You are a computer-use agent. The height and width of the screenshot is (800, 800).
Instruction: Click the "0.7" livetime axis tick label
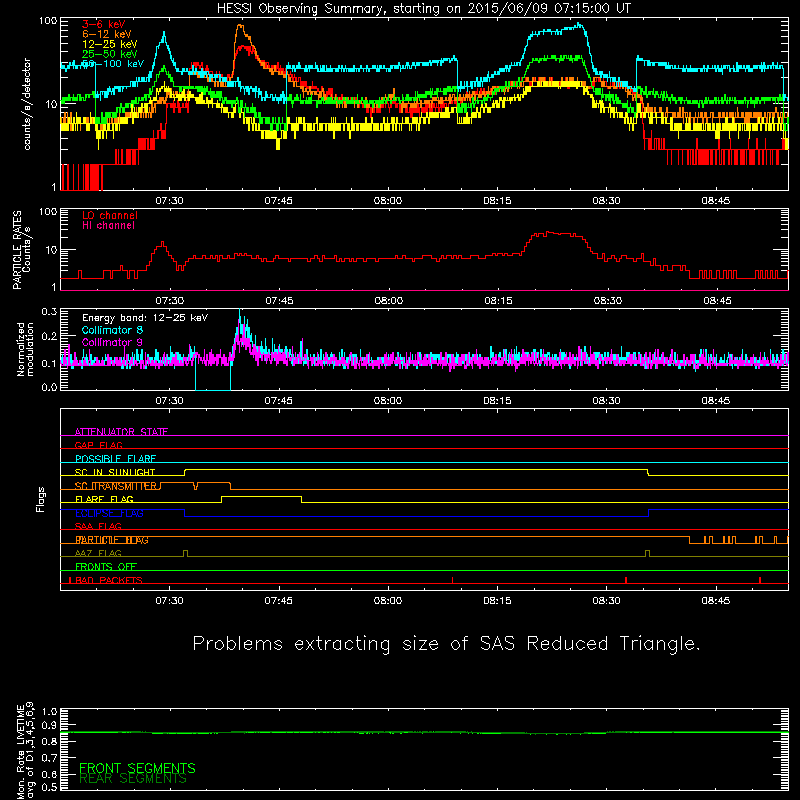point(49,758)
